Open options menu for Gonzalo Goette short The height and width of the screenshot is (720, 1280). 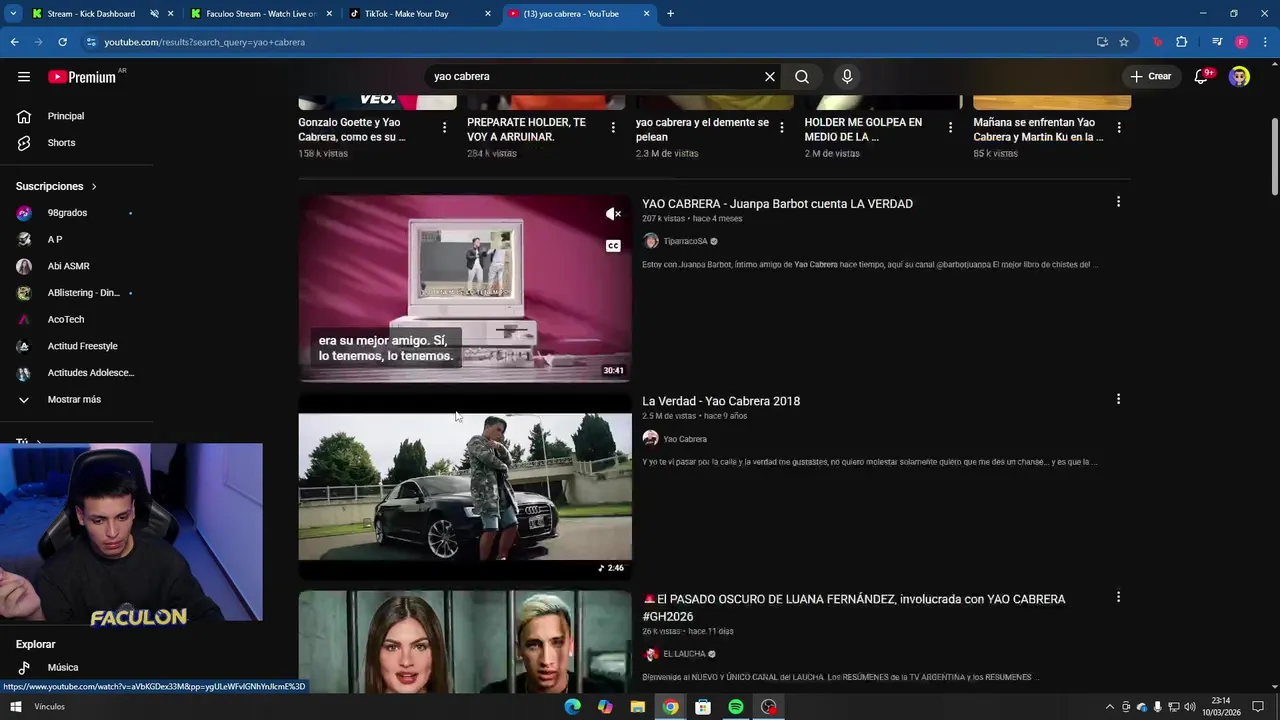pos(444,127)
